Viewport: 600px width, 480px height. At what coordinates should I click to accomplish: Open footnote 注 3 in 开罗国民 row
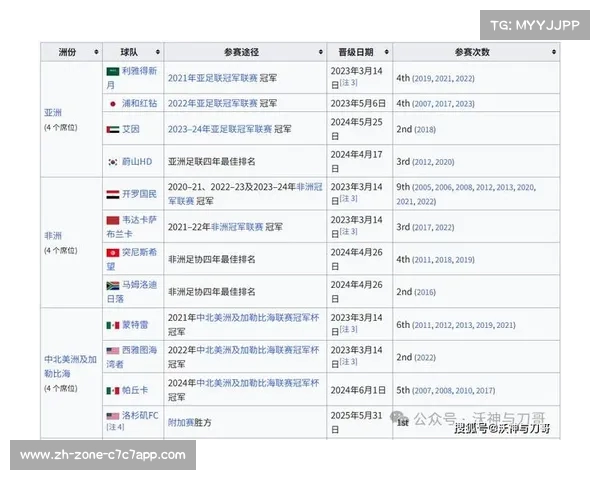click(x=349, y=199)
